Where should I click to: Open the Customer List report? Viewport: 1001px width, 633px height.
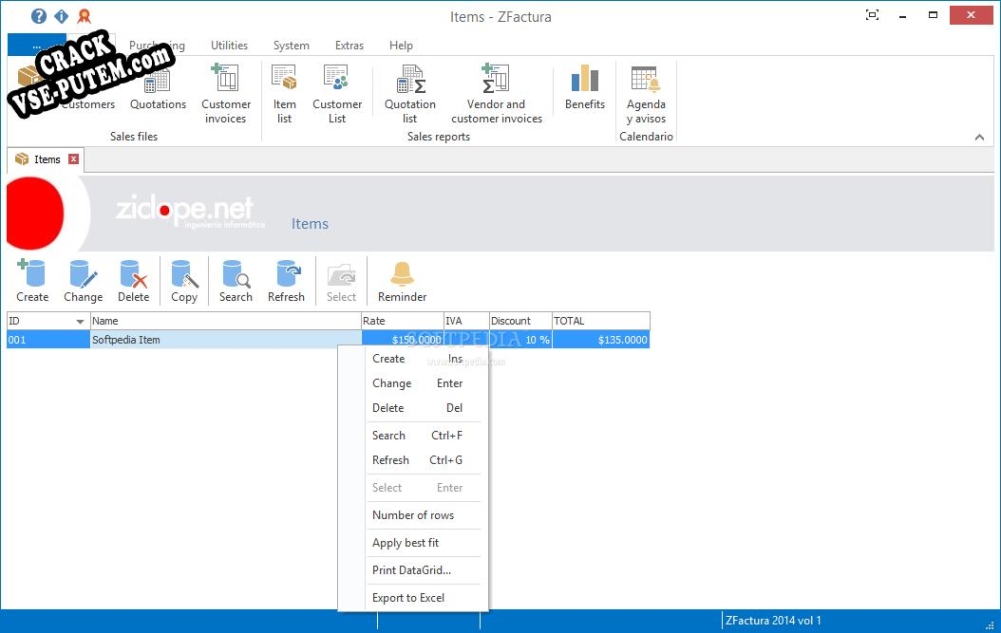point(336,94)
